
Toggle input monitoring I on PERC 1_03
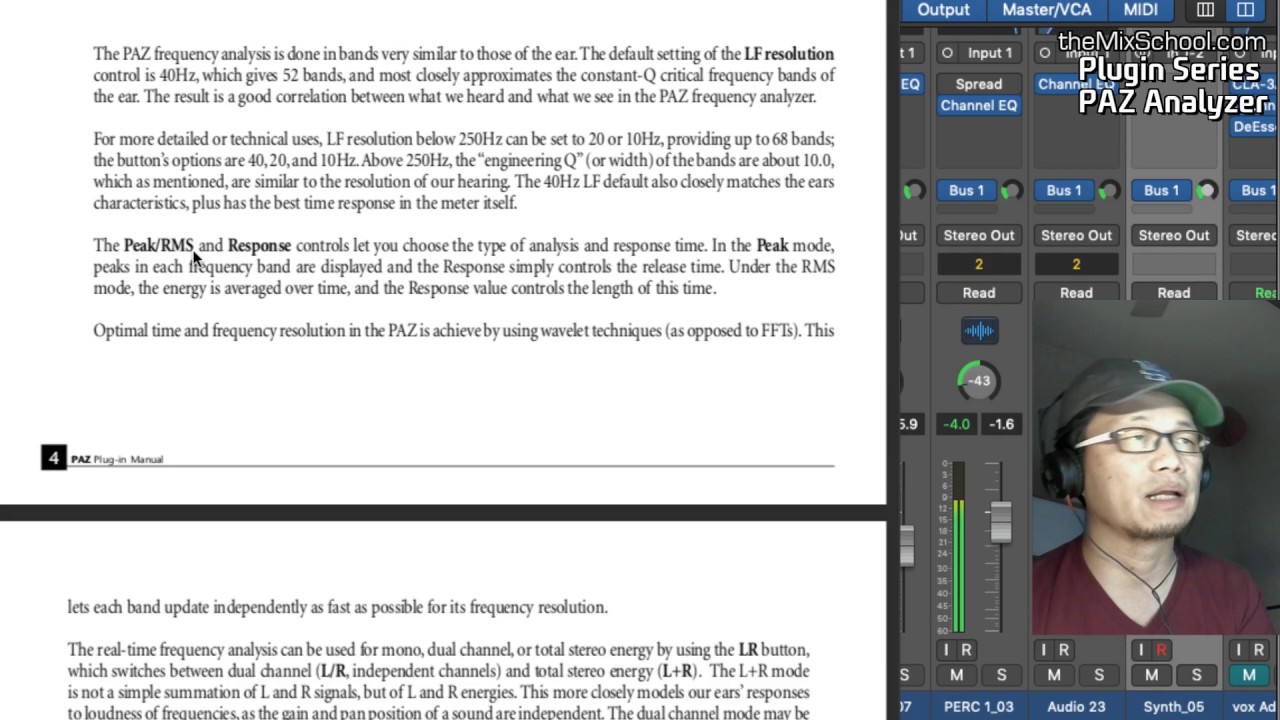coord(946,650)
